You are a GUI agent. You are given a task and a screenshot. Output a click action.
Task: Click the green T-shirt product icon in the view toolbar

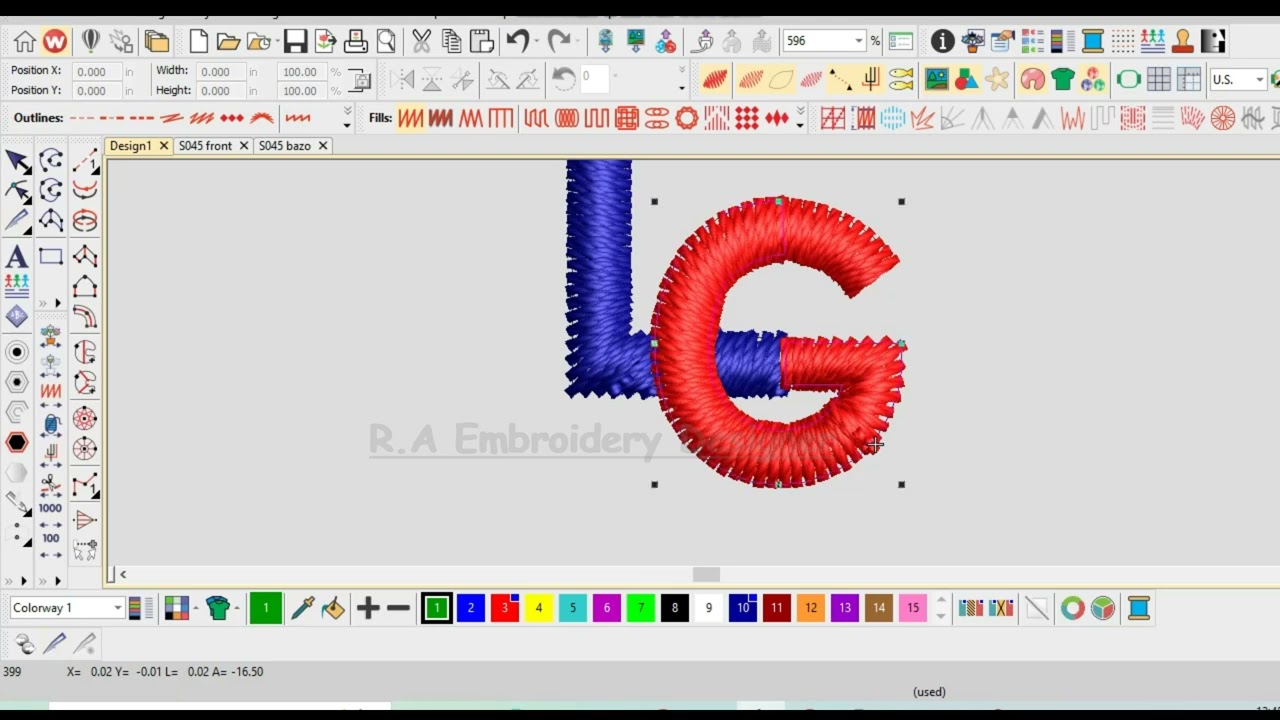click(1063, 79)
